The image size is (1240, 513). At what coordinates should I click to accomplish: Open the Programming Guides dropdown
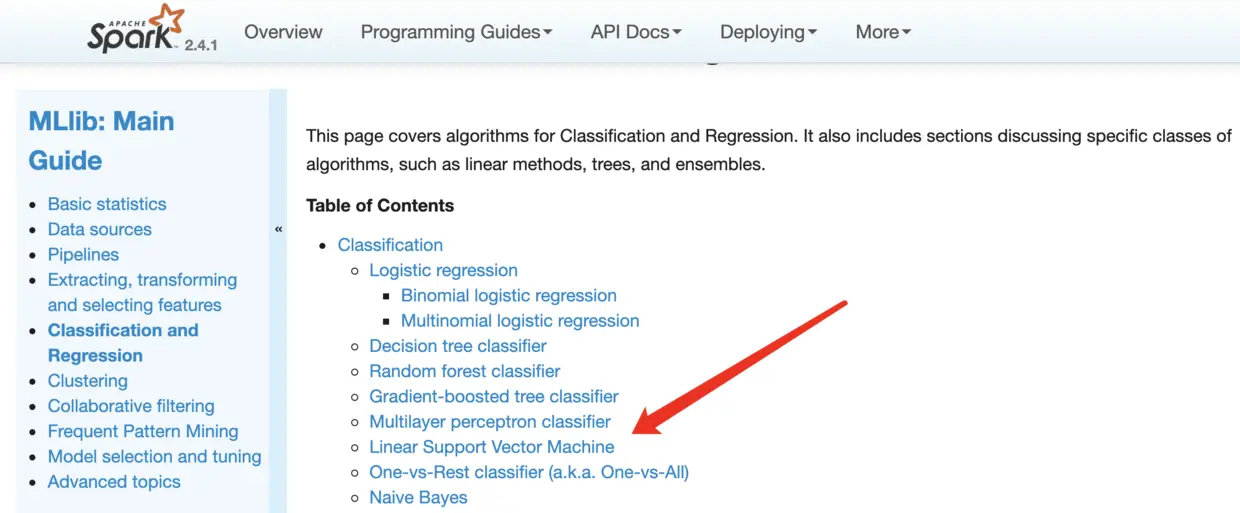pyautogui.click(x=456, y=32)
